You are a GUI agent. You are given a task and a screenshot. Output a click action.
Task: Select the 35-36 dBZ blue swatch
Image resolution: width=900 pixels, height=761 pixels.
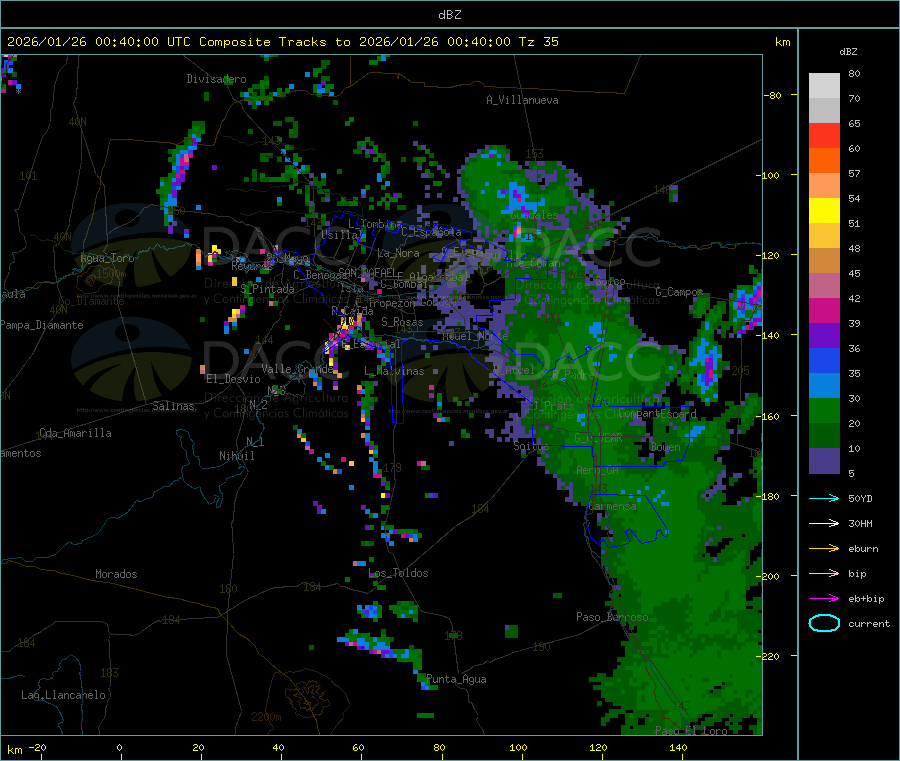tap(824, 360)
